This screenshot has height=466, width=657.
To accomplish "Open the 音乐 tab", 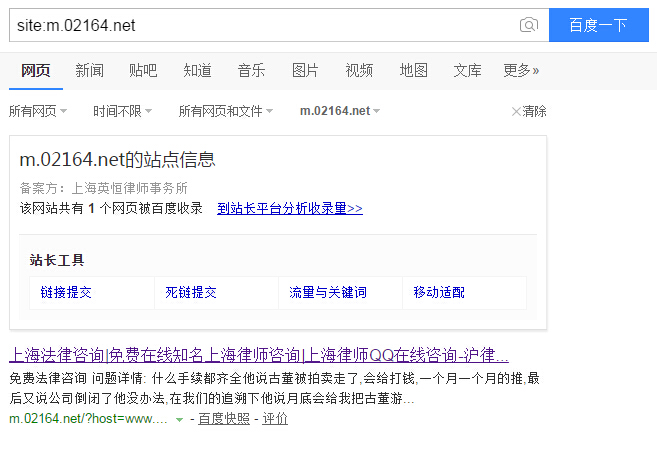I will (x=251, y=70).
